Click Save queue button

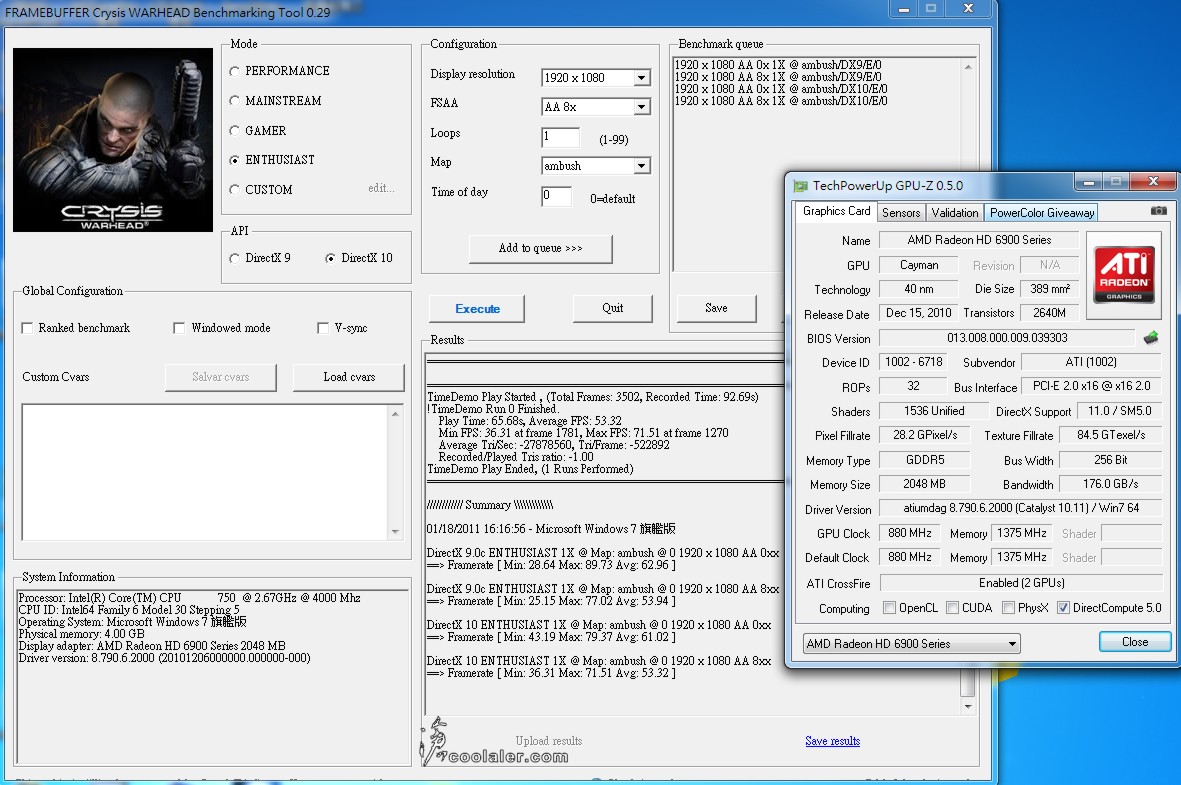(716, 308)
